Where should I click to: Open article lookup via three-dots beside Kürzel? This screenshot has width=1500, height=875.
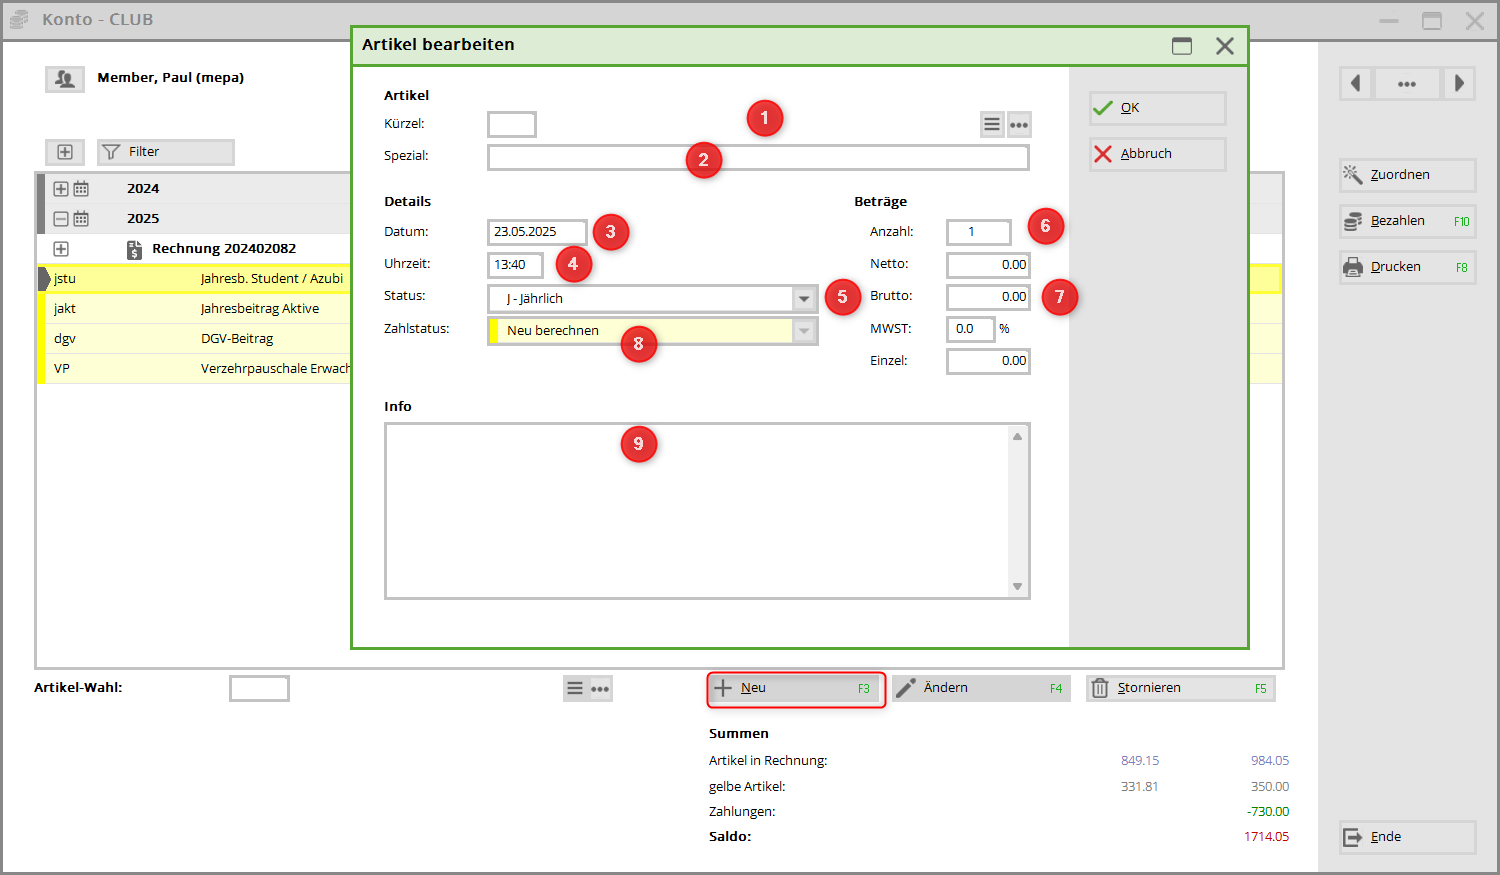[1018, 125]
